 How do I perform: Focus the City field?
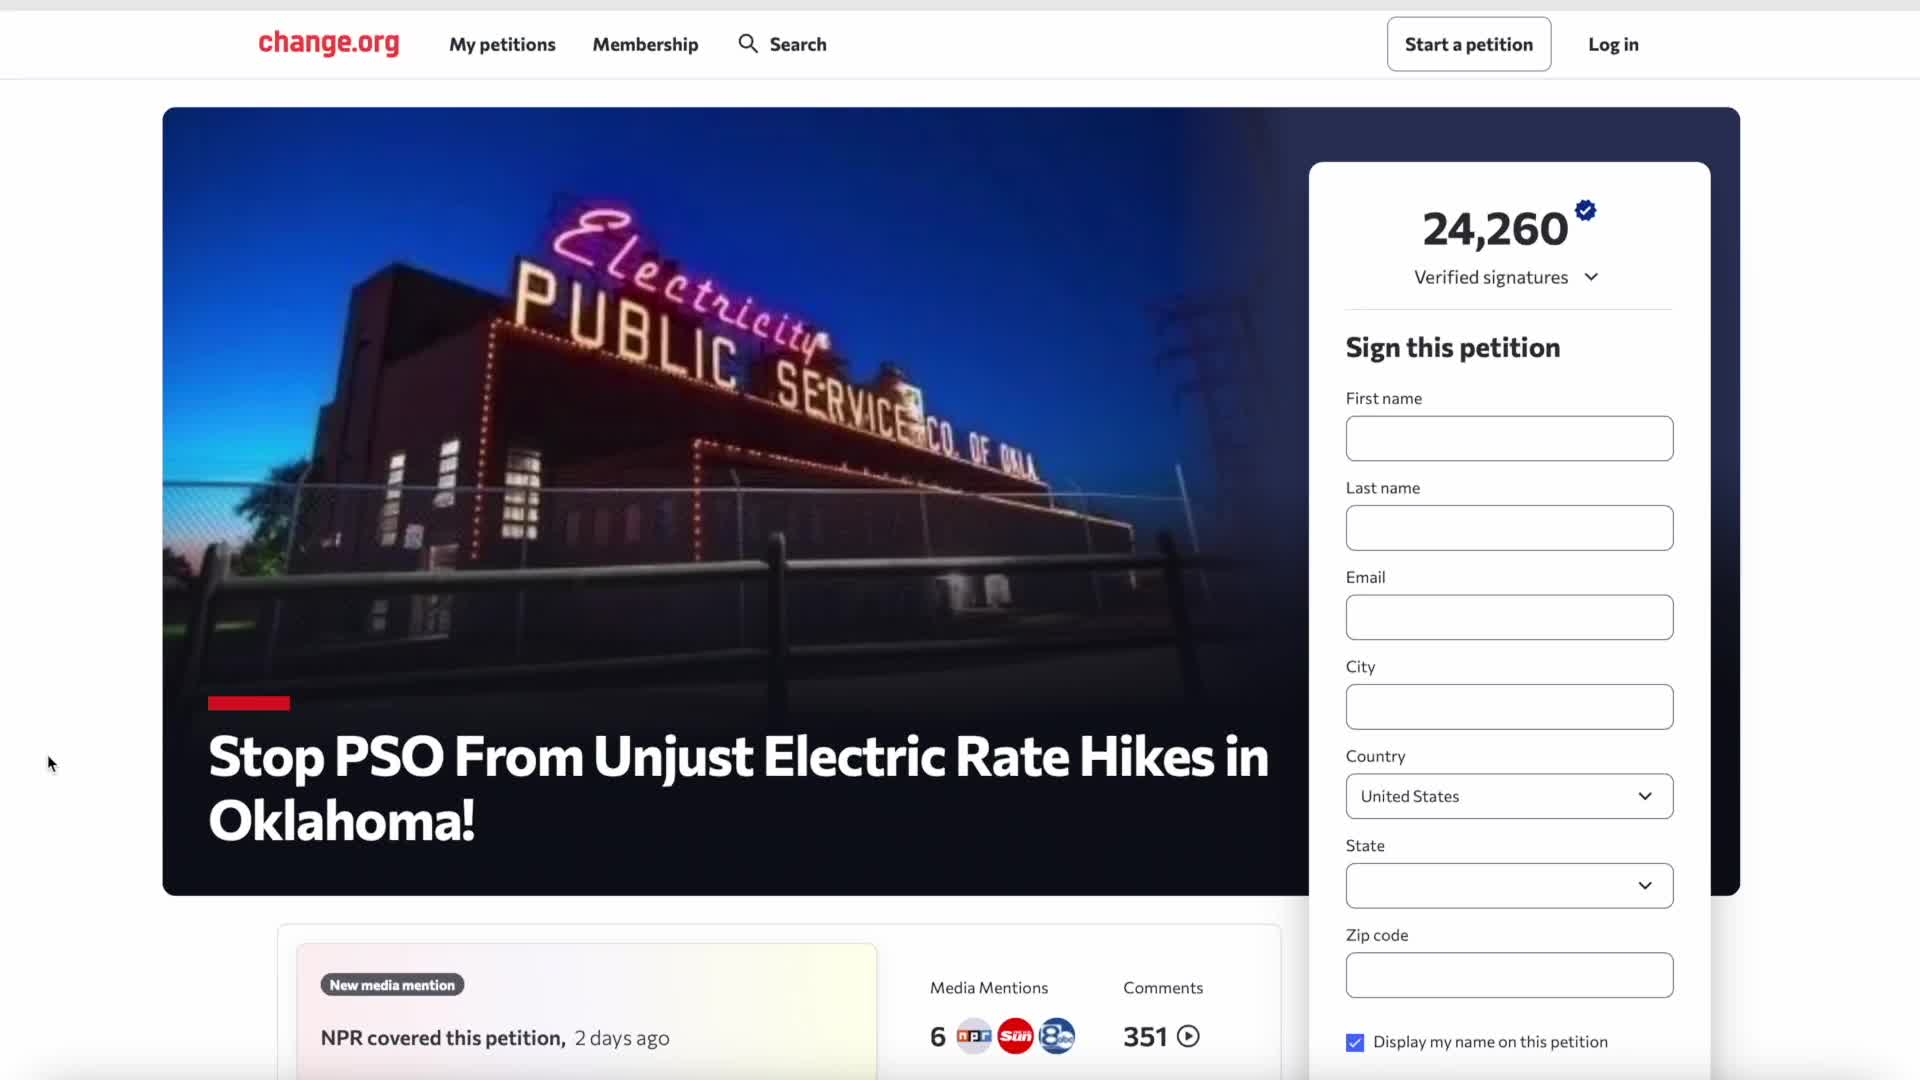[1509, 707]
